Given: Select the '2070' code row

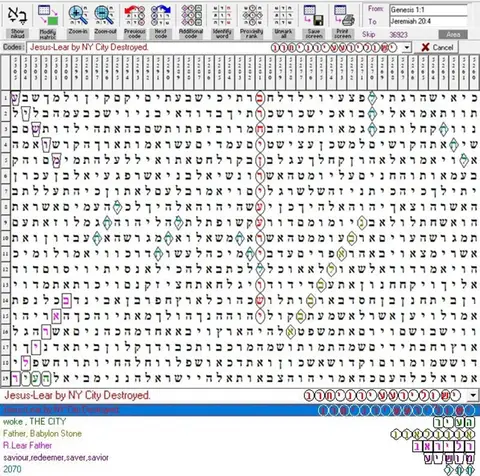Looking at the screenshot, I should (x=239, y=469).
